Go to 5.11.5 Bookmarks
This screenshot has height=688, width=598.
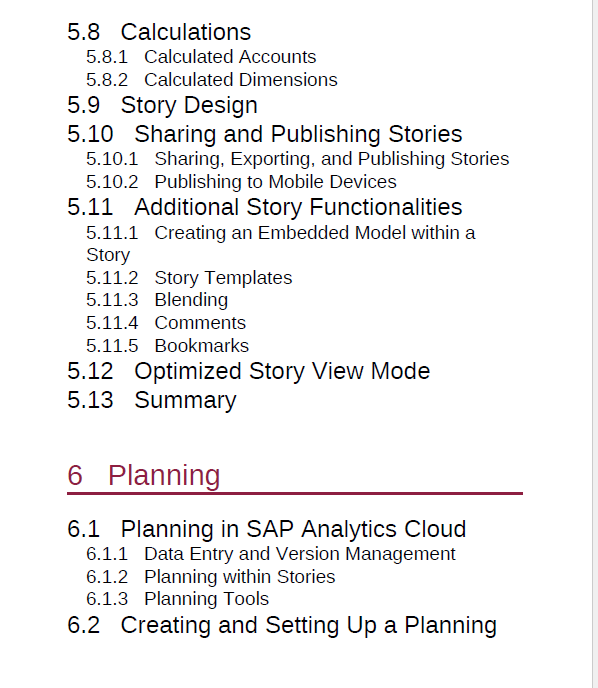(x=167, y=346)
